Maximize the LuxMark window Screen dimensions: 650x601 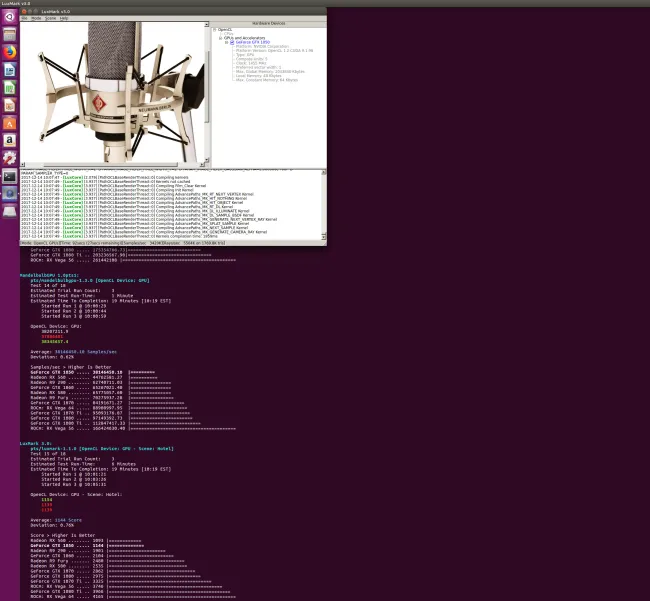[x=36, y=12]
